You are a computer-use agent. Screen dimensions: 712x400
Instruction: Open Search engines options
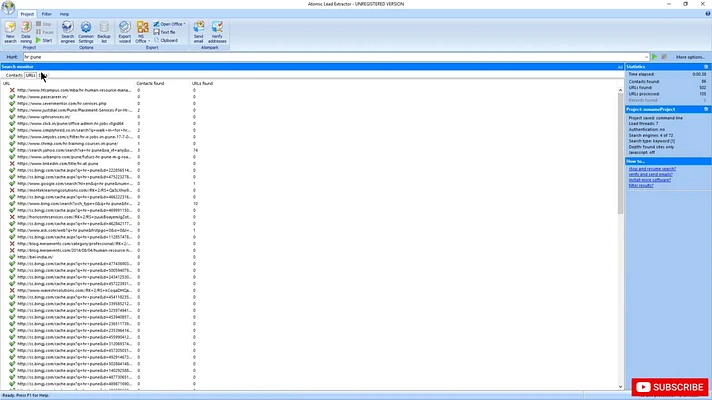(67, 32)
